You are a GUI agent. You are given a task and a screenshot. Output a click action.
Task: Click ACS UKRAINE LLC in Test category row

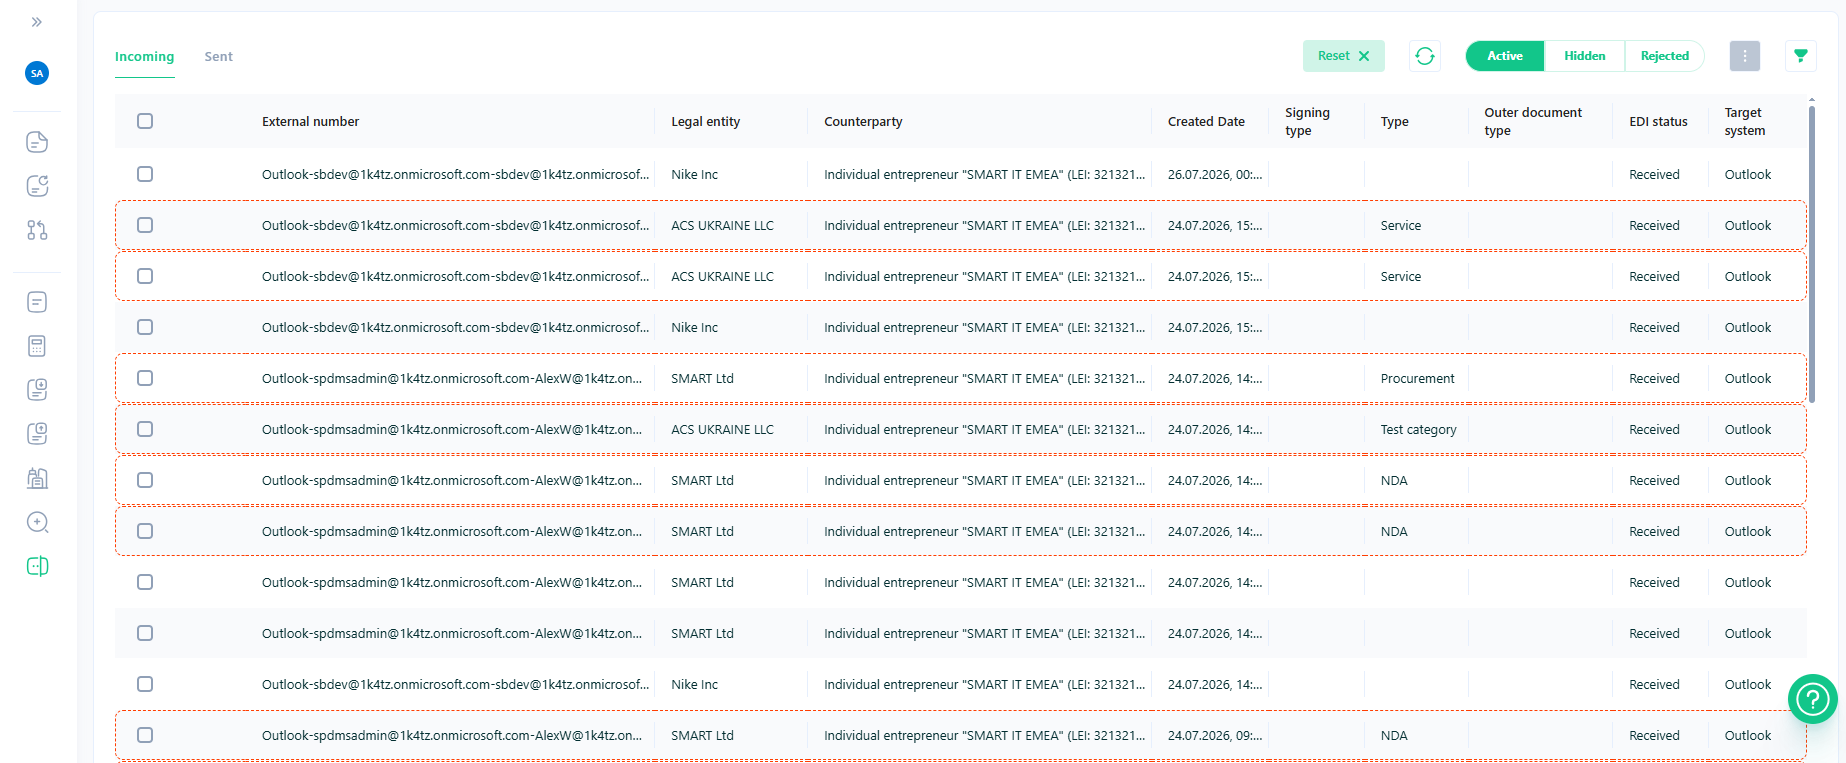tap(722, 429)
